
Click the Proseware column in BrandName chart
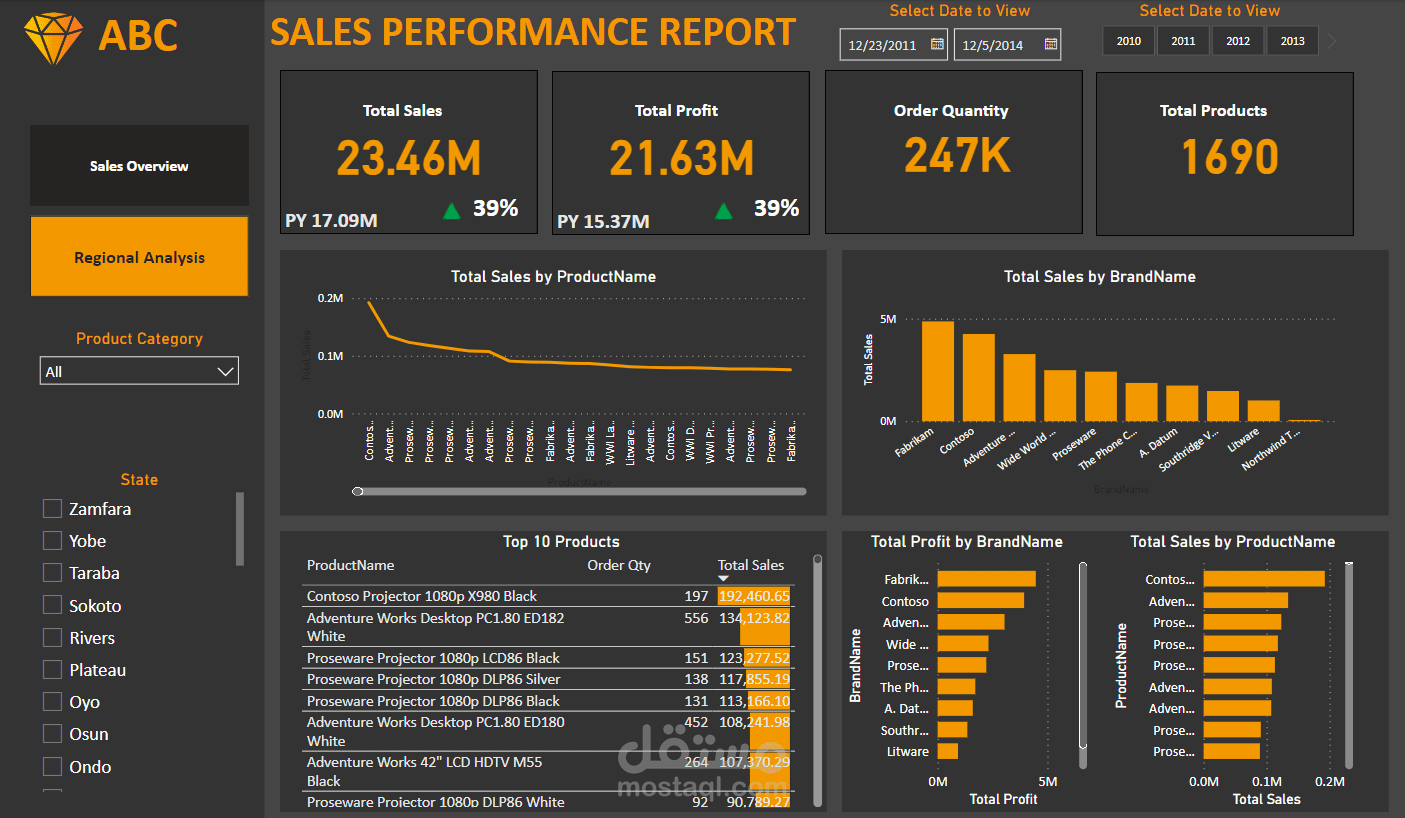pyautogui.click(x=1100, y=396)
